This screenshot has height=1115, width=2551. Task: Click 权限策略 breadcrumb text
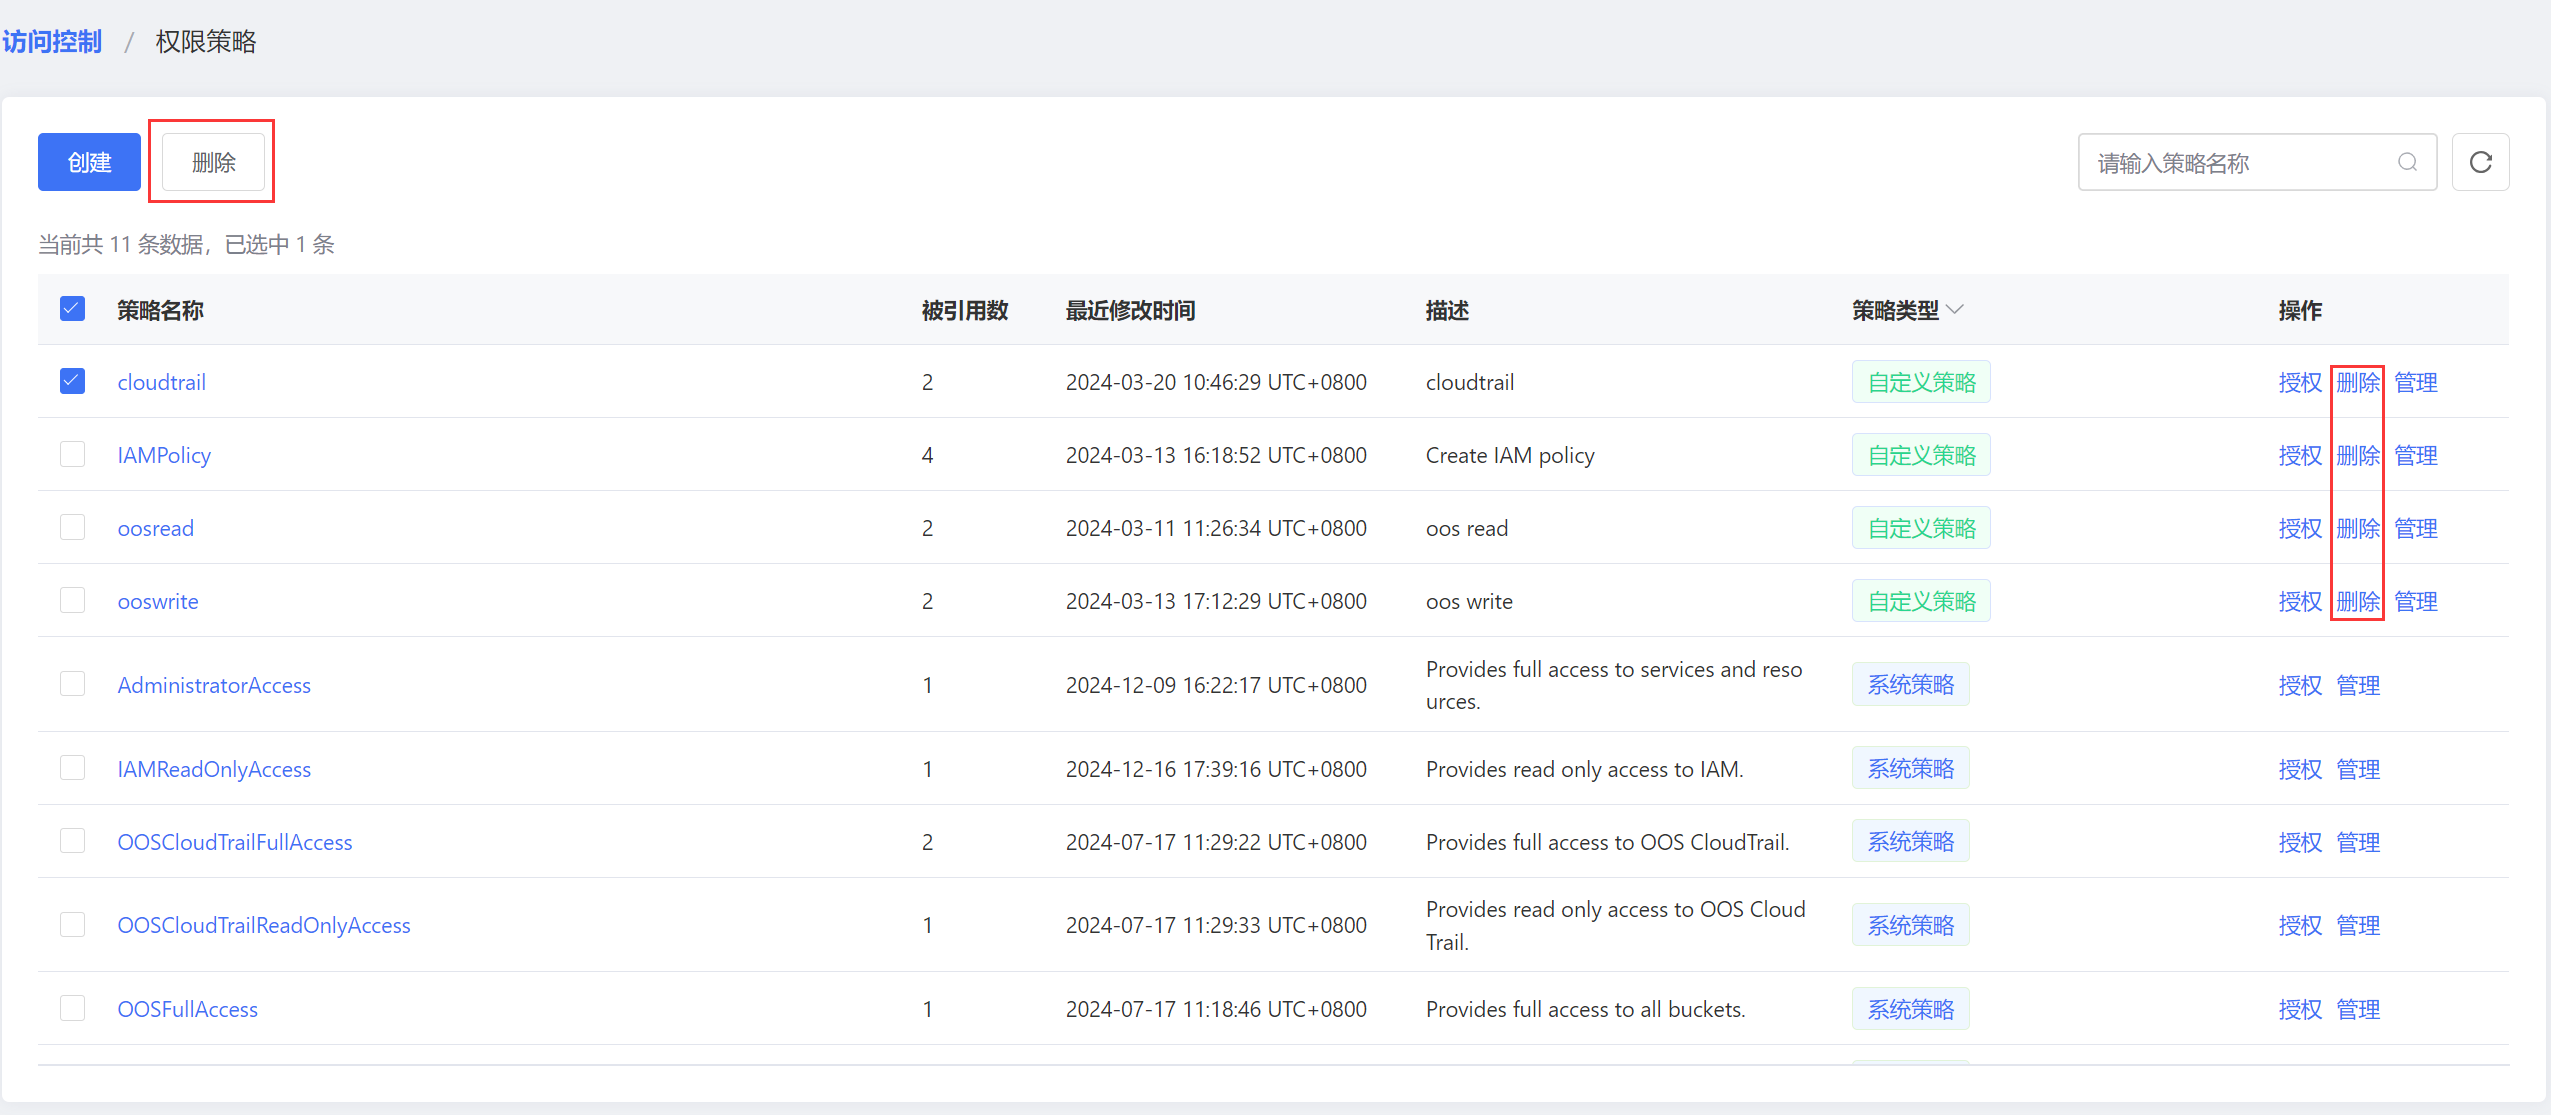click(x=206, y=42)
